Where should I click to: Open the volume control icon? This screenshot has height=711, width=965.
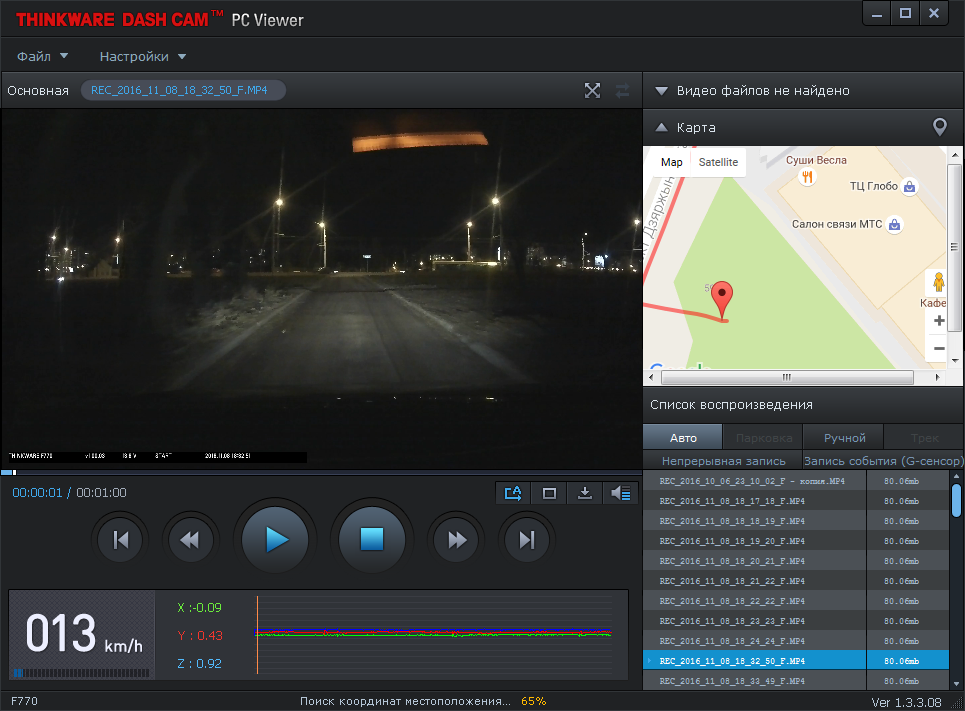[x=620, y=493]
